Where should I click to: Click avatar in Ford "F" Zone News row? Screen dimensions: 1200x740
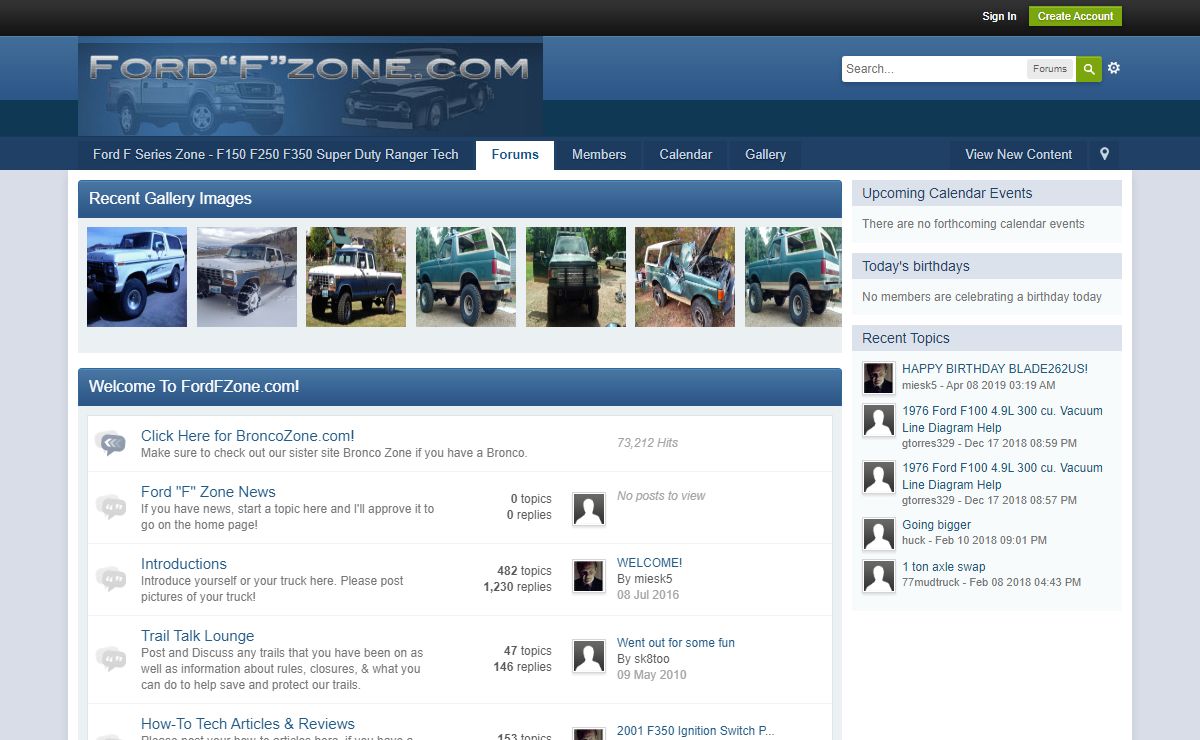point(589,509)
